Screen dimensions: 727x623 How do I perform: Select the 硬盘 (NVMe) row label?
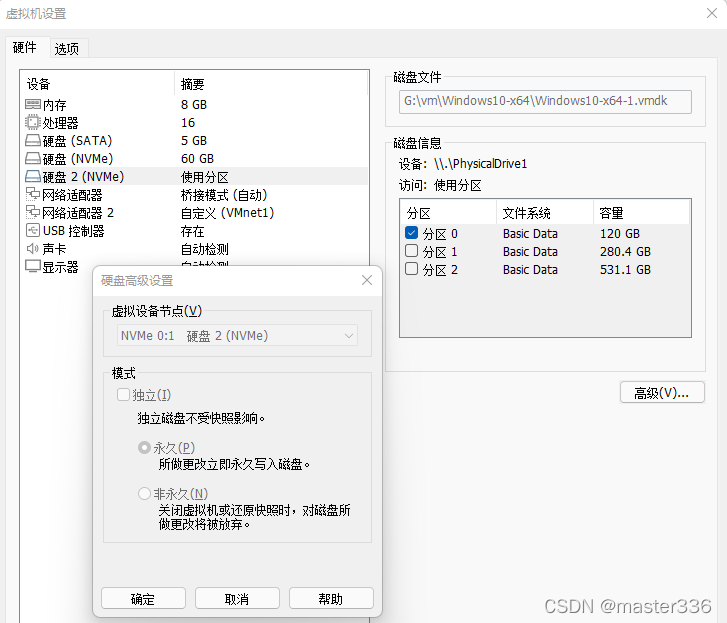tap(78, 159)
